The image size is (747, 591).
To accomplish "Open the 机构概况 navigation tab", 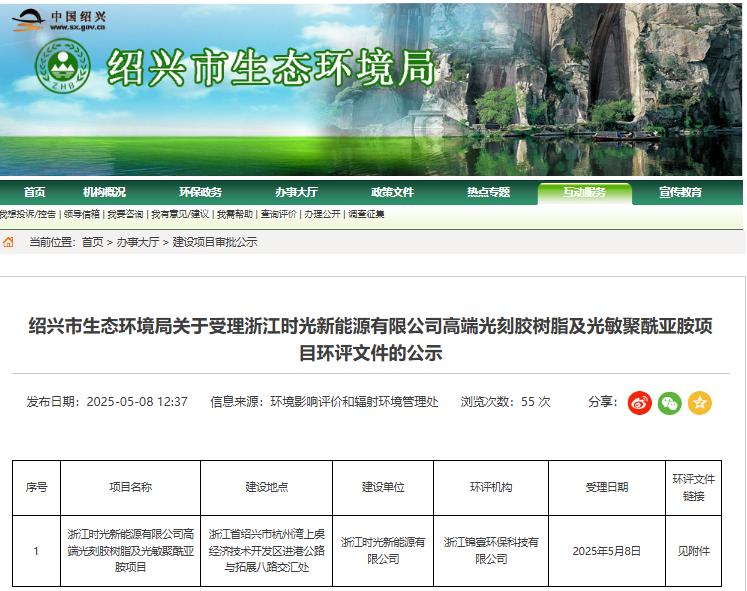I will (104, 192).
